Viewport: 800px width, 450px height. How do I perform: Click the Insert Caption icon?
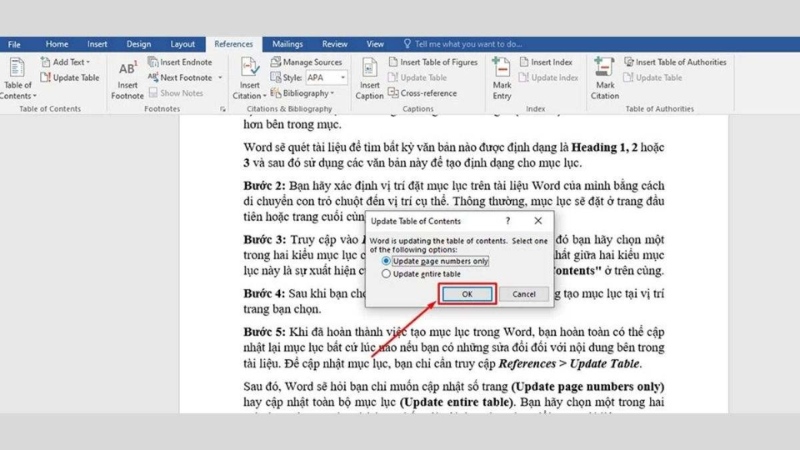coord(369,71)
